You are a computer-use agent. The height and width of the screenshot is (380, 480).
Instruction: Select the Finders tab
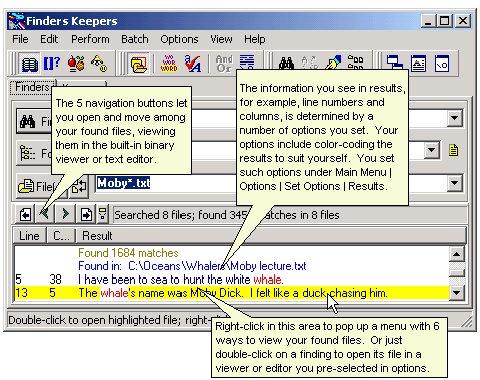(x=32, y=87)
